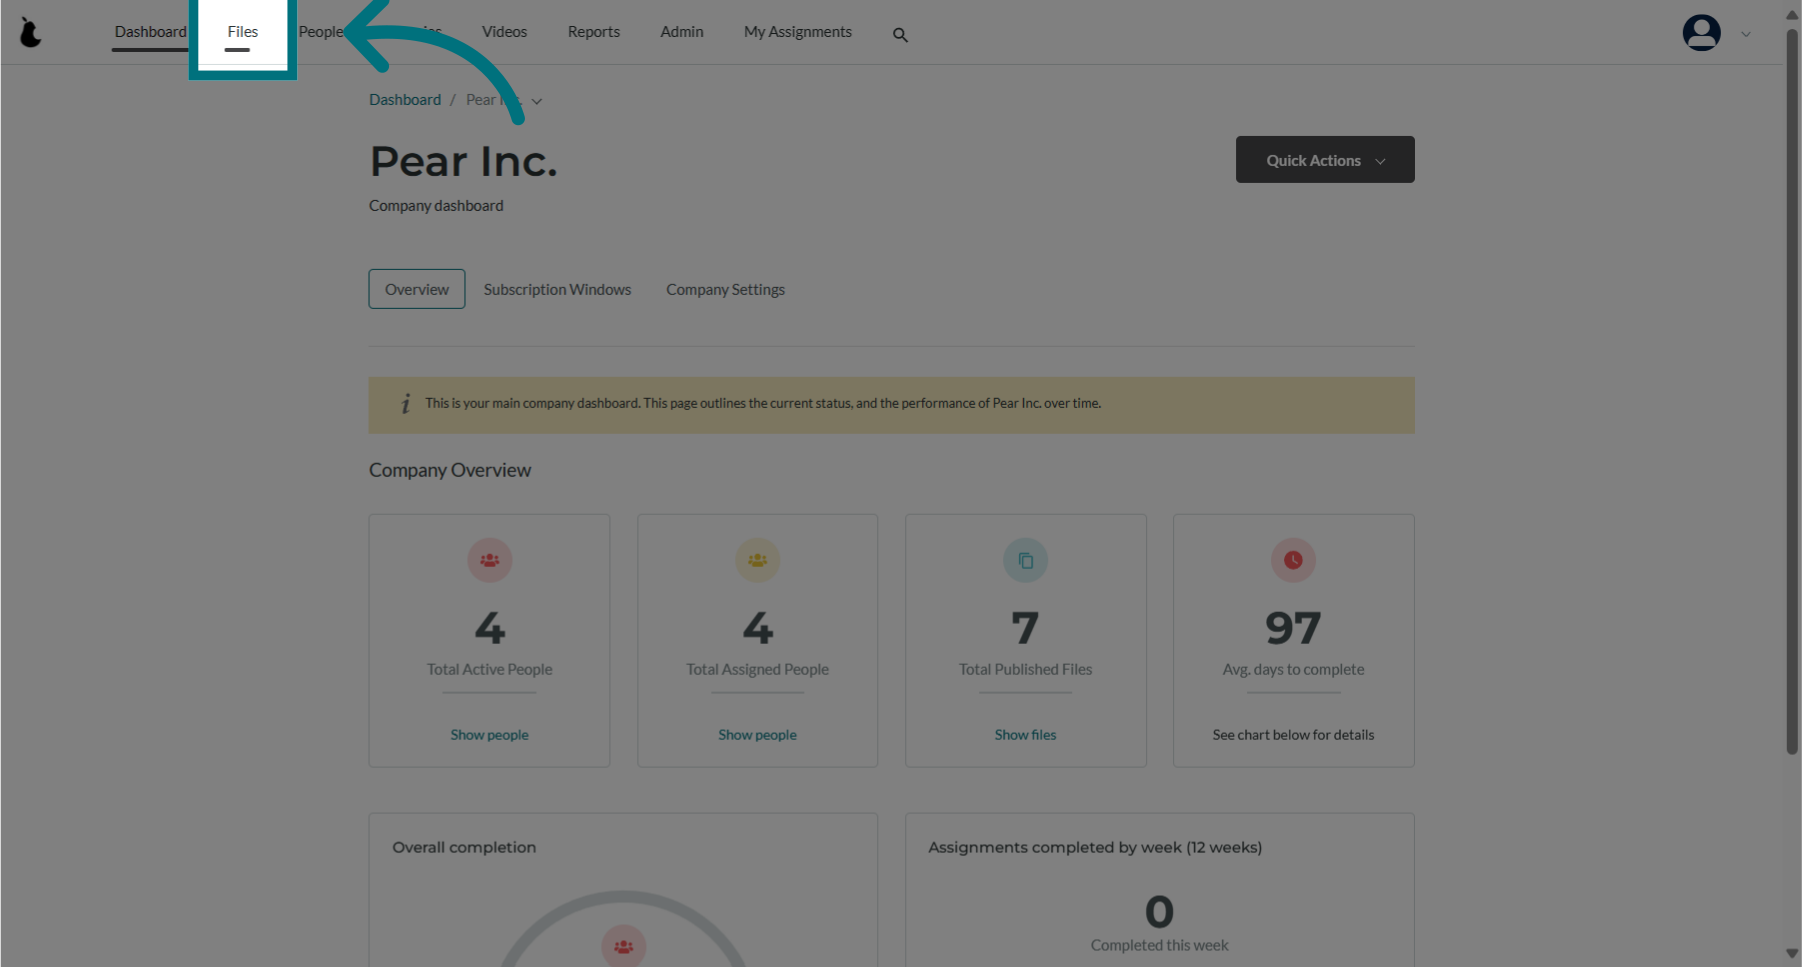Click 'Assignments completed by week (12 weeks)' title
Viewport: 1802px width, 967px height.
click(x=1095, y=847)
